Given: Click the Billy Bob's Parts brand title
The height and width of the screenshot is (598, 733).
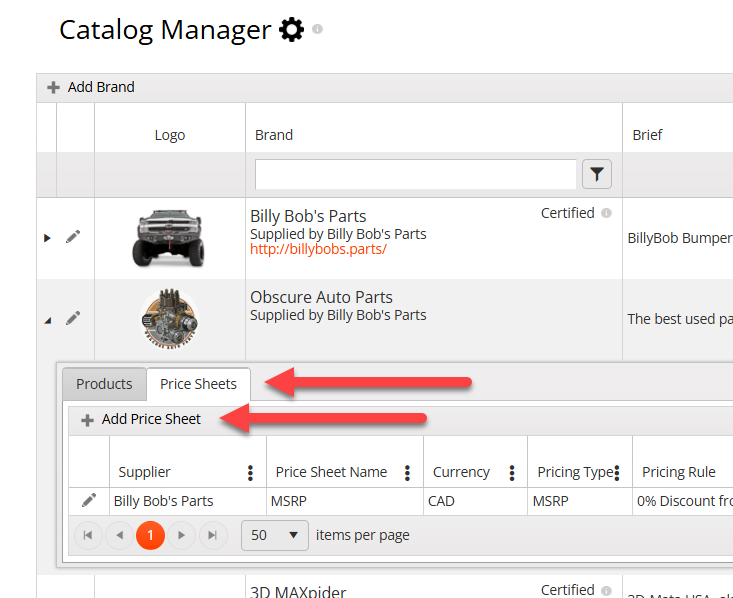Looking at the screenshot, I should pyautogui.click(x=308, y=216).
